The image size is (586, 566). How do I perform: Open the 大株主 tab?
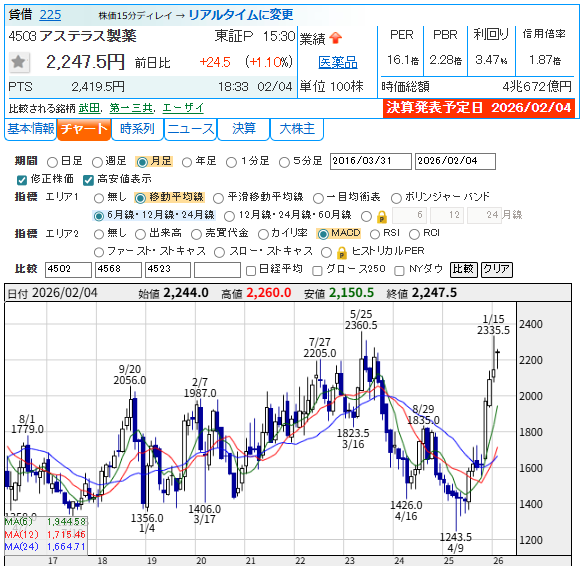297,129
